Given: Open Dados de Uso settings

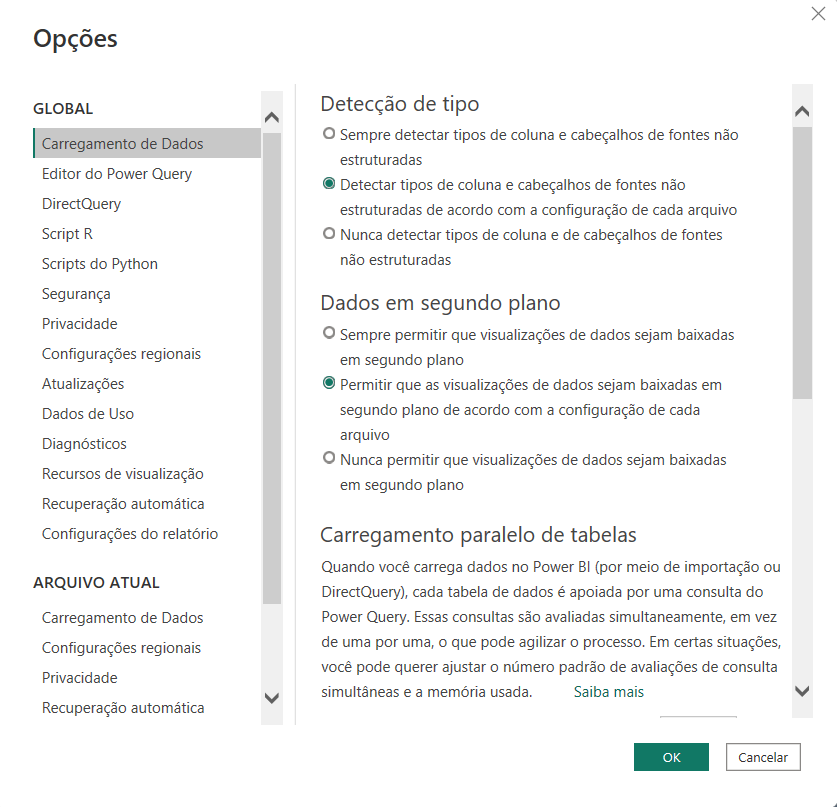Looking at the screenshot, I should point(88,414).
